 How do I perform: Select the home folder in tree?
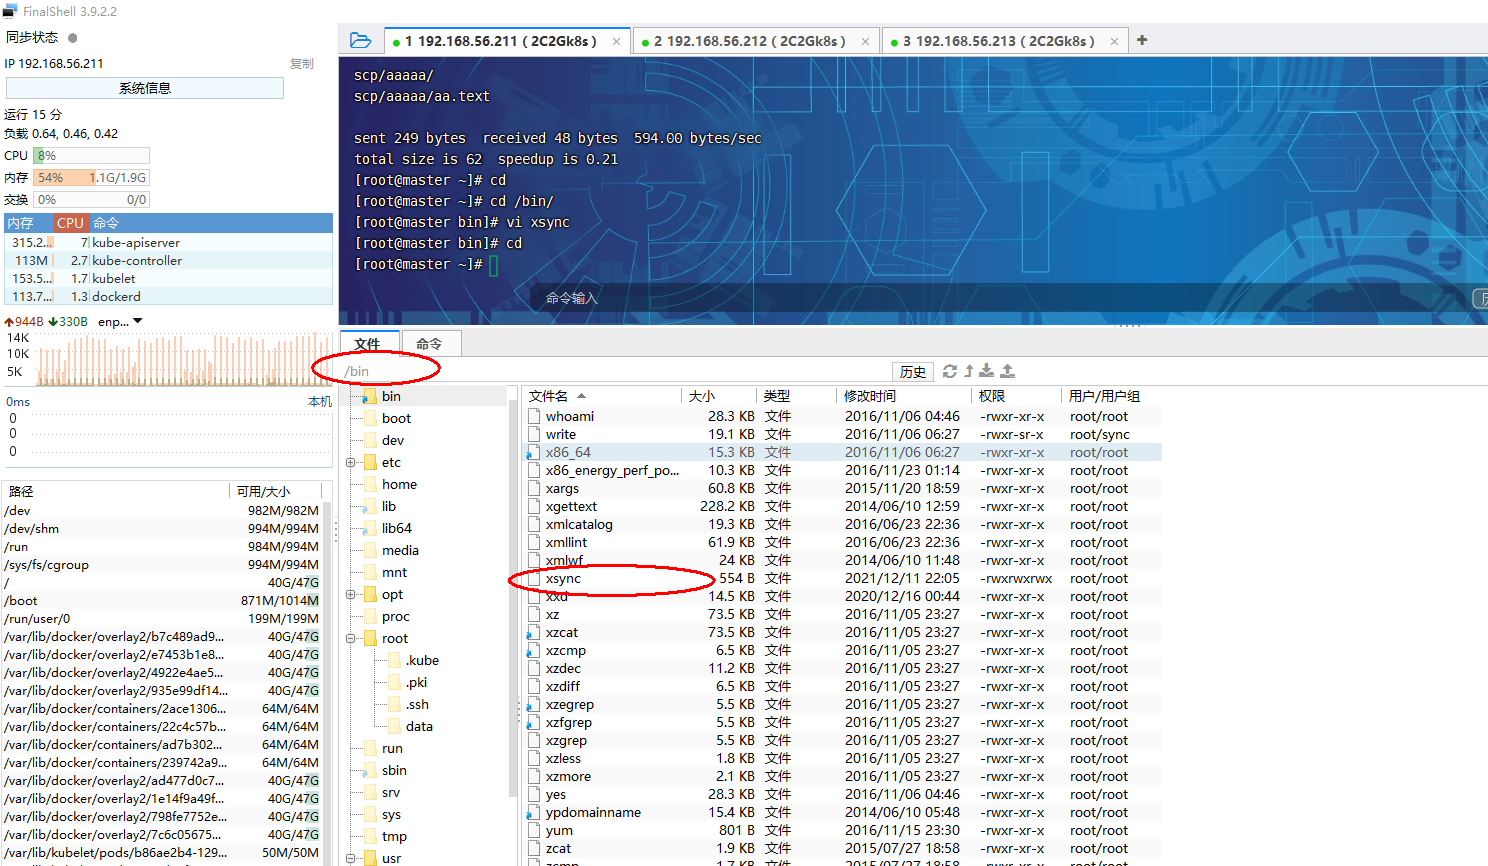click(399, 484)
